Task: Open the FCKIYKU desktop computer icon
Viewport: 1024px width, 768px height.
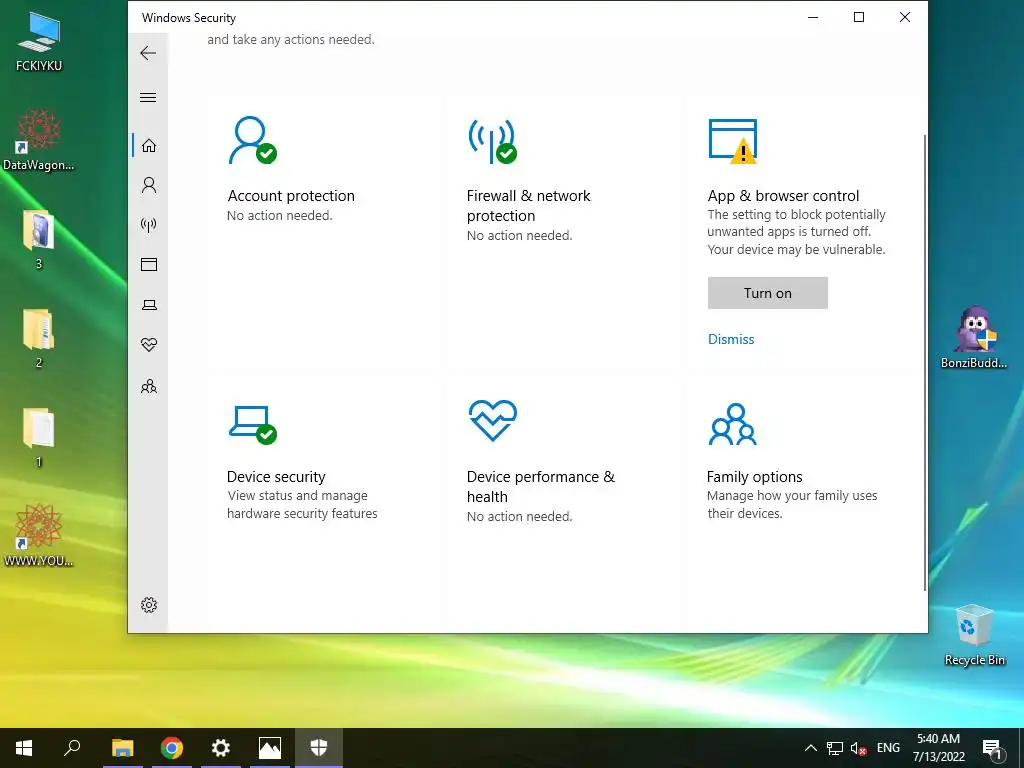Action: point(39,41)
